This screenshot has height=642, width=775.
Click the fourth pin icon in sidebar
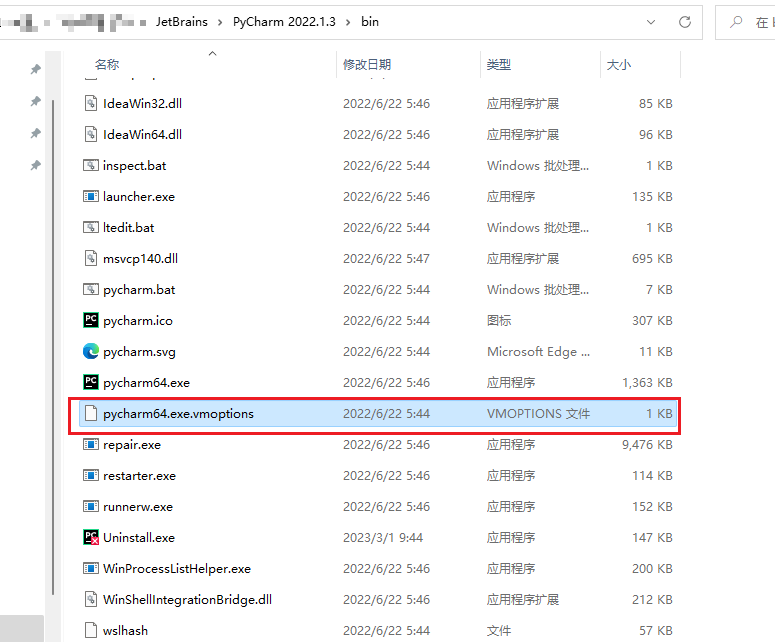[x=35, y=165]
